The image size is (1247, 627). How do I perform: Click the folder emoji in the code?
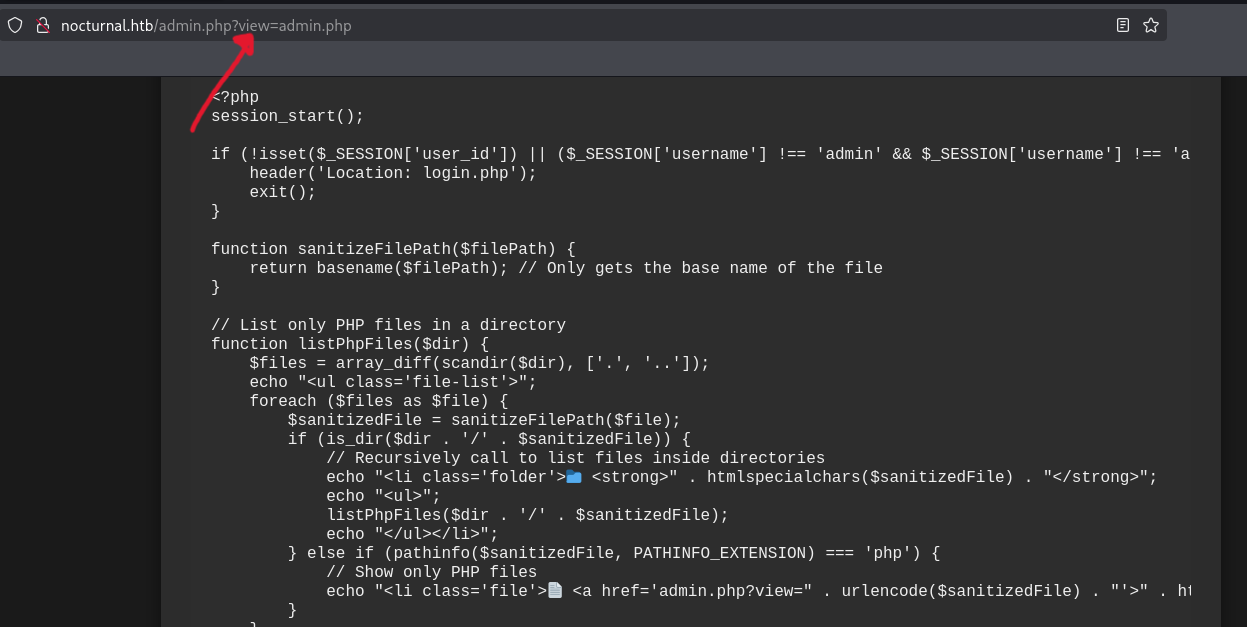pyautogui.click(x=574, y=477)
